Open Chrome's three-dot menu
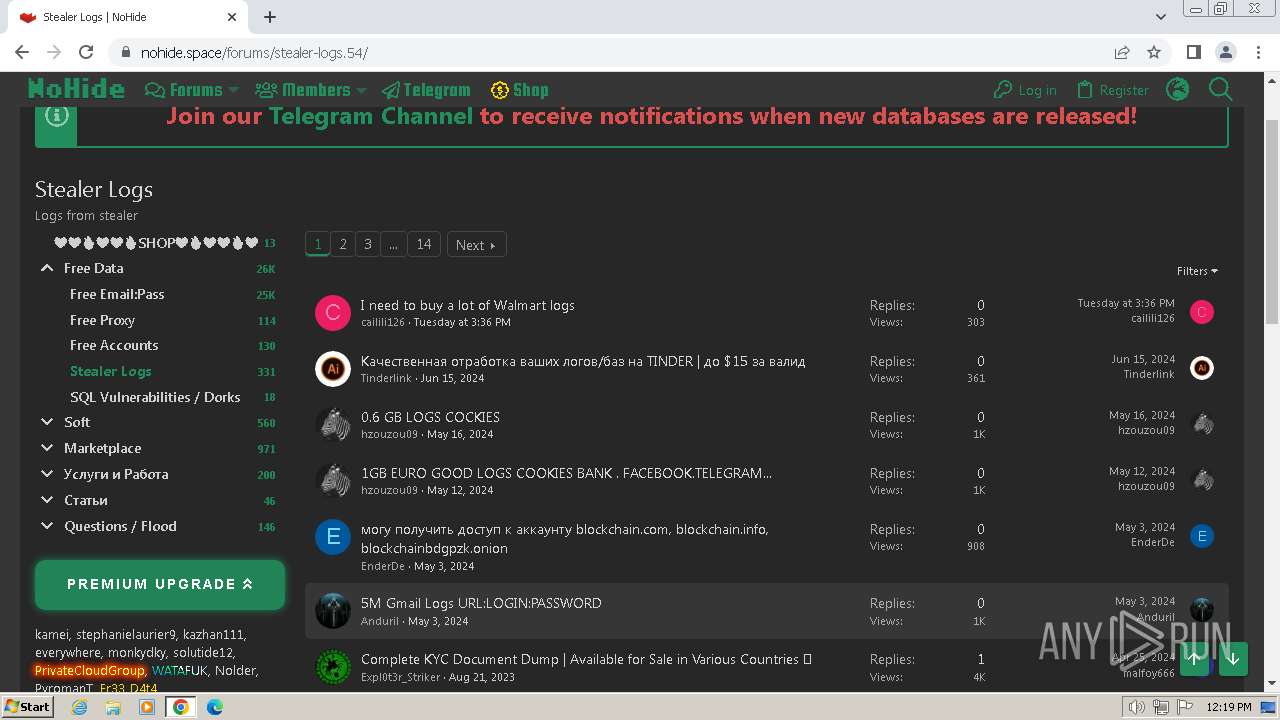 click(x=1256, y=52)
